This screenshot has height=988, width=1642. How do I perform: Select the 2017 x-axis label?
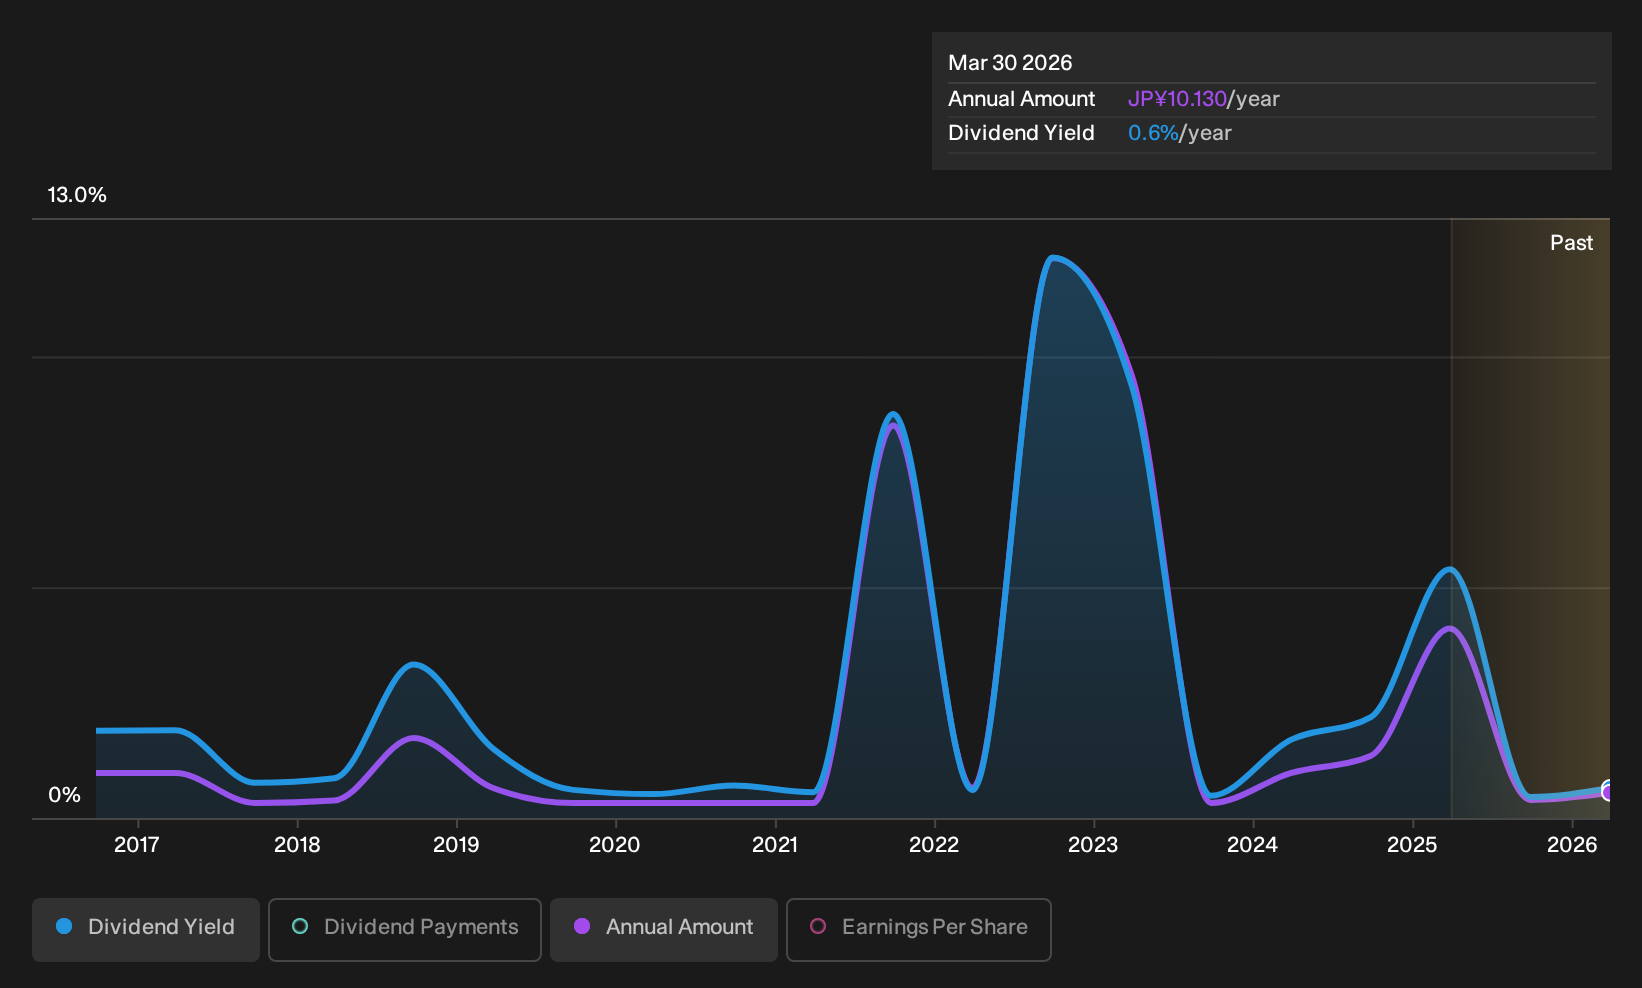137,845
